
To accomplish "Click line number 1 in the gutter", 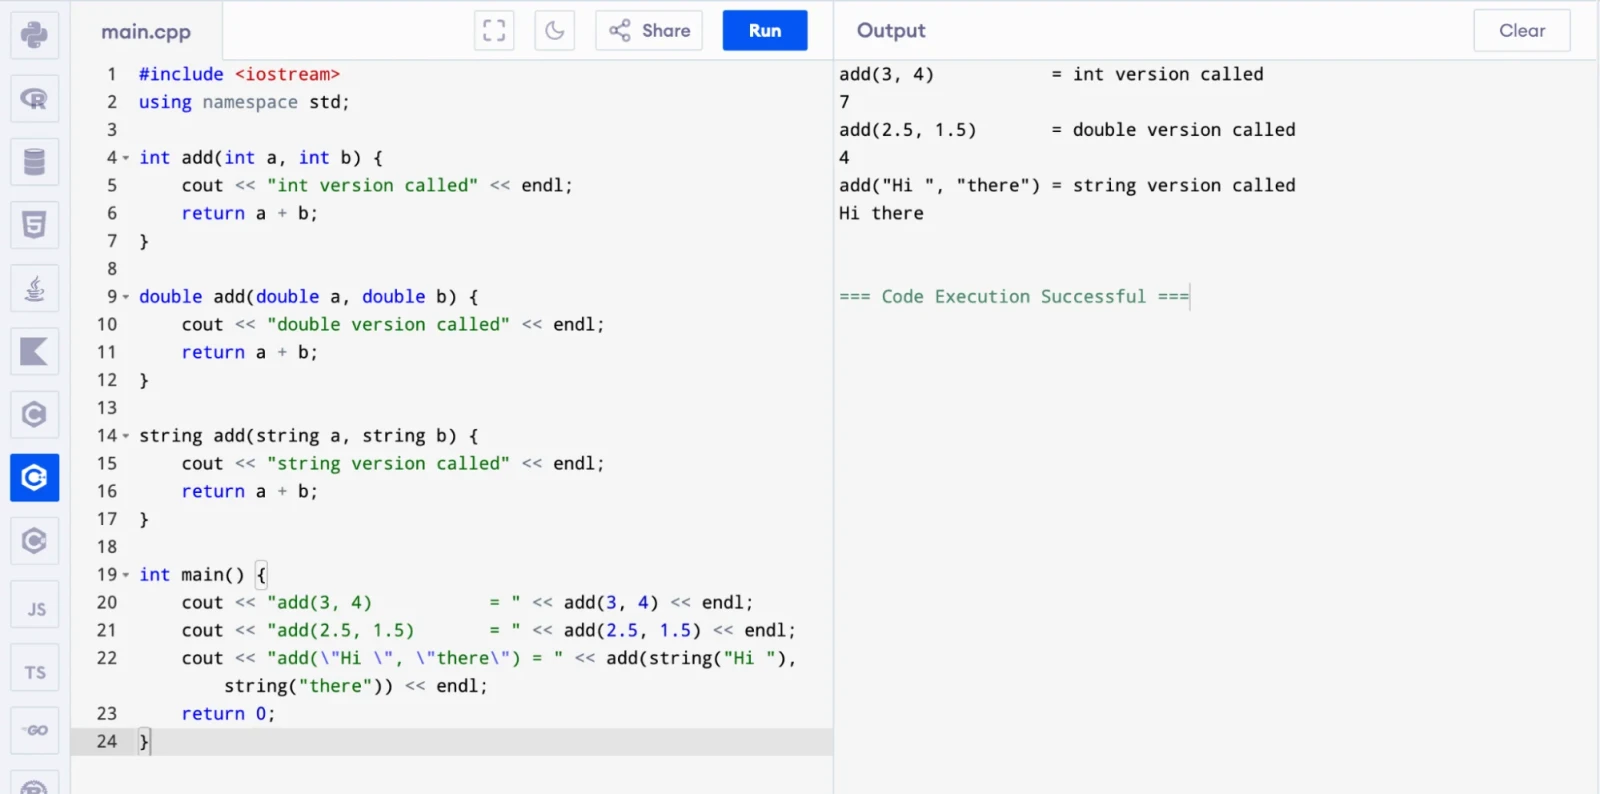I will click(x=112, y=74).
